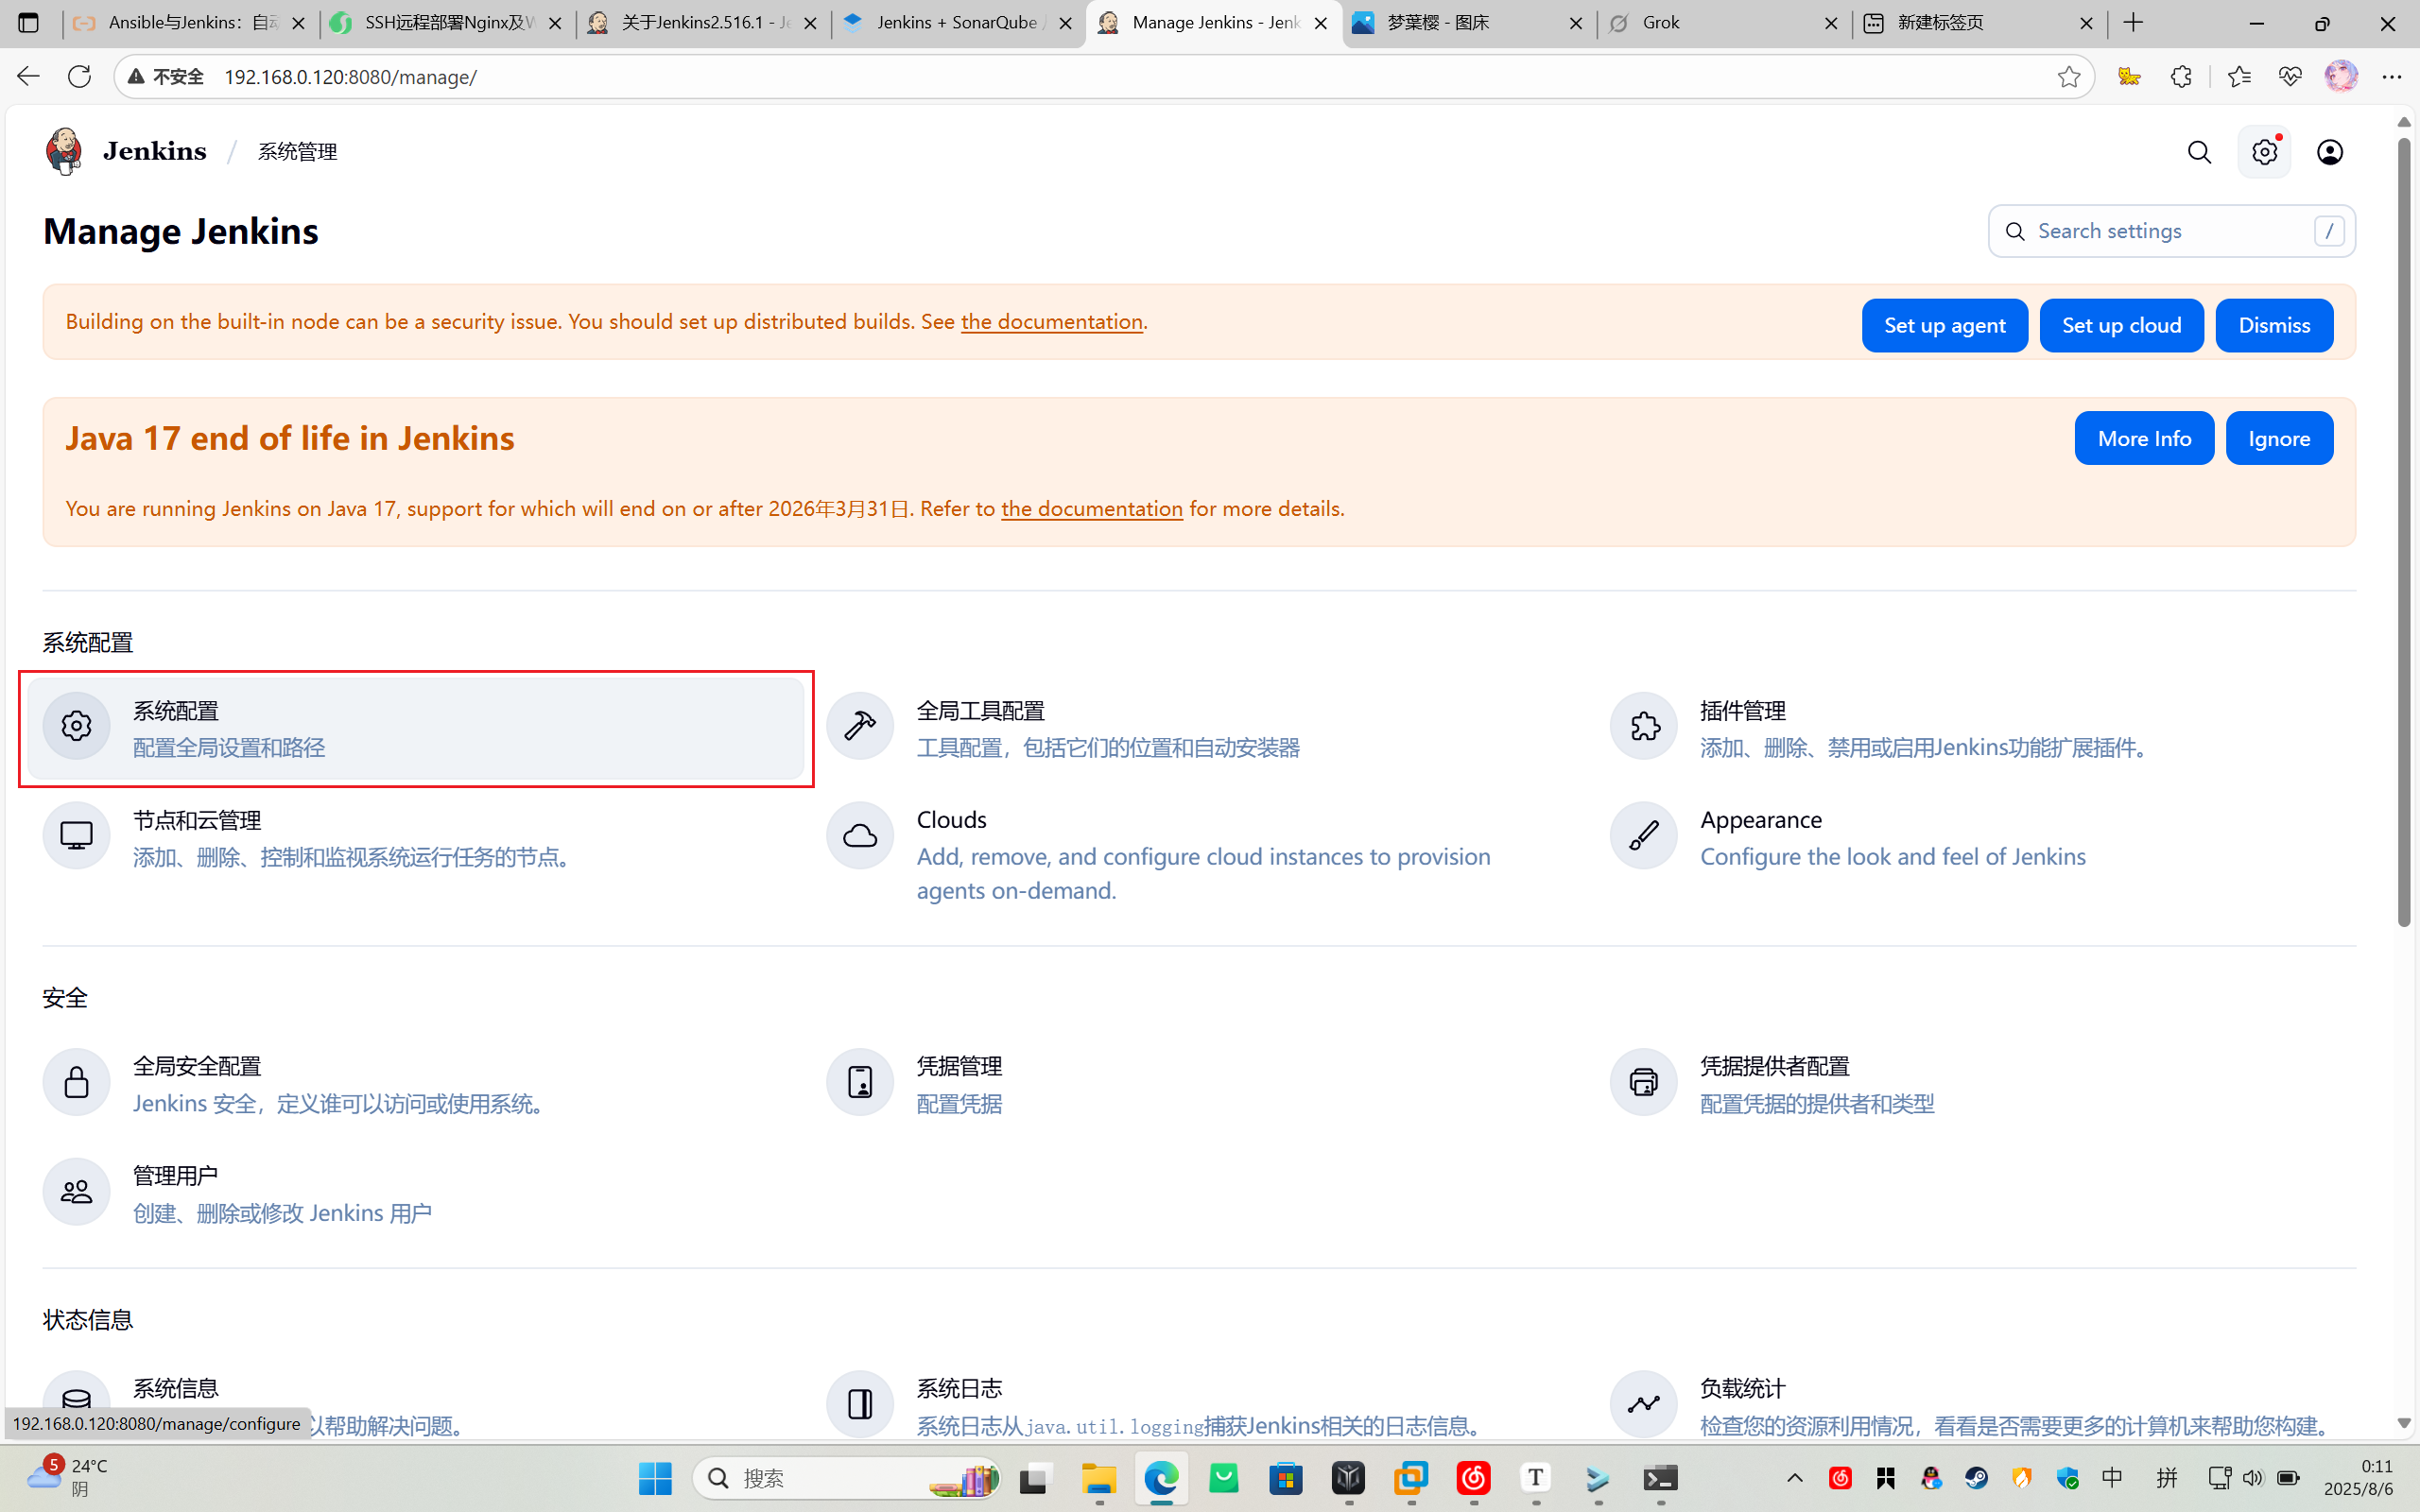
Task: Open File Explorer from taskbar
Action: tap(1098, 1478)
